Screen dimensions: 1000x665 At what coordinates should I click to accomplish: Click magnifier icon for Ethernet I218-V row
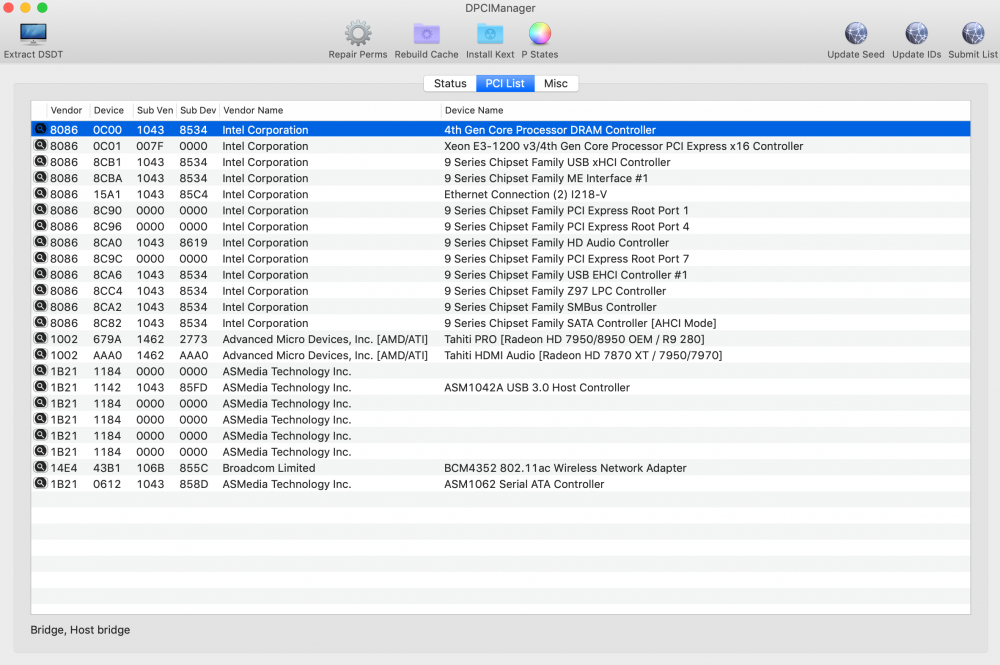point(40,193)
